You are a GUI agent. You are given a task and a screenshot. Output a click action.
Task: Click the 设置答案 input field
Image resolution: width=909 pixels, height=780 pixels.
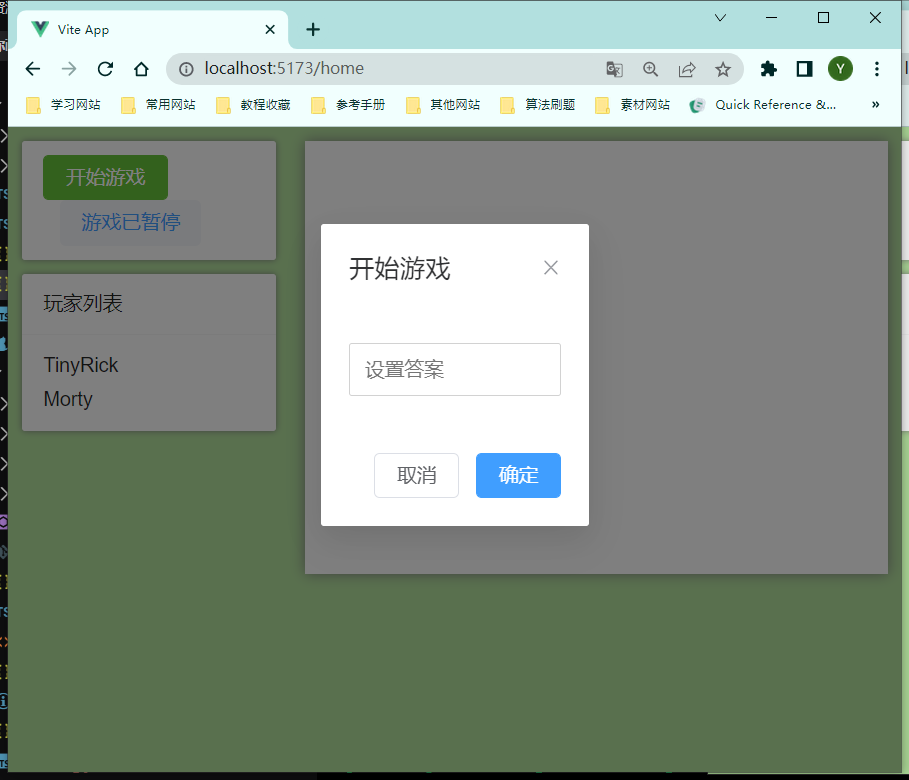(x=454, y=370)
